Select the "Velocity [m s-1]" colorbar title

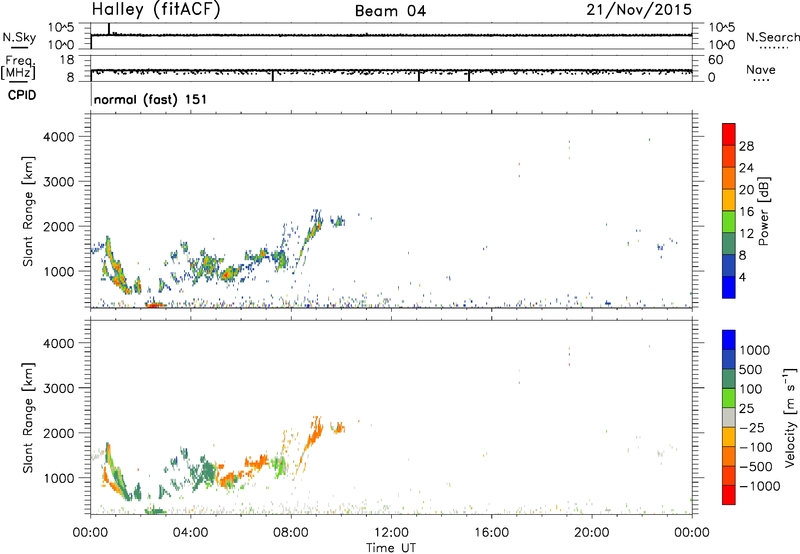tap(790, 418)
